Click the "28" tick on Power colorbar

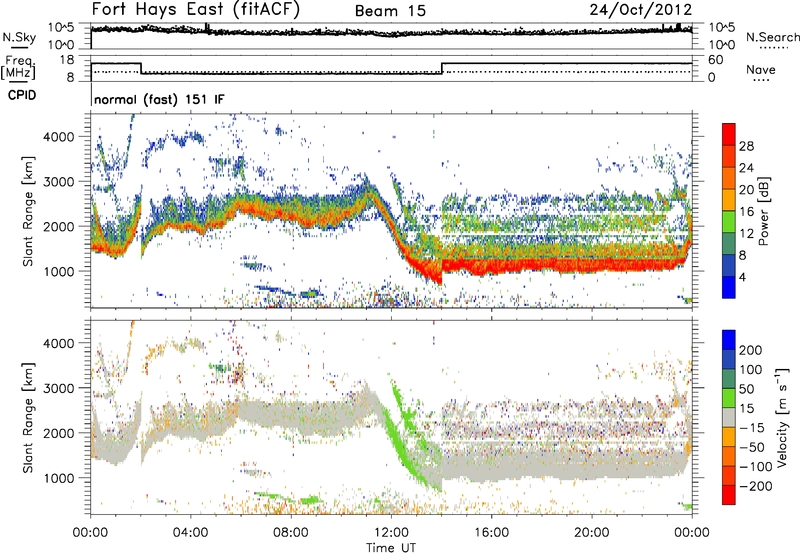point(746,146)
